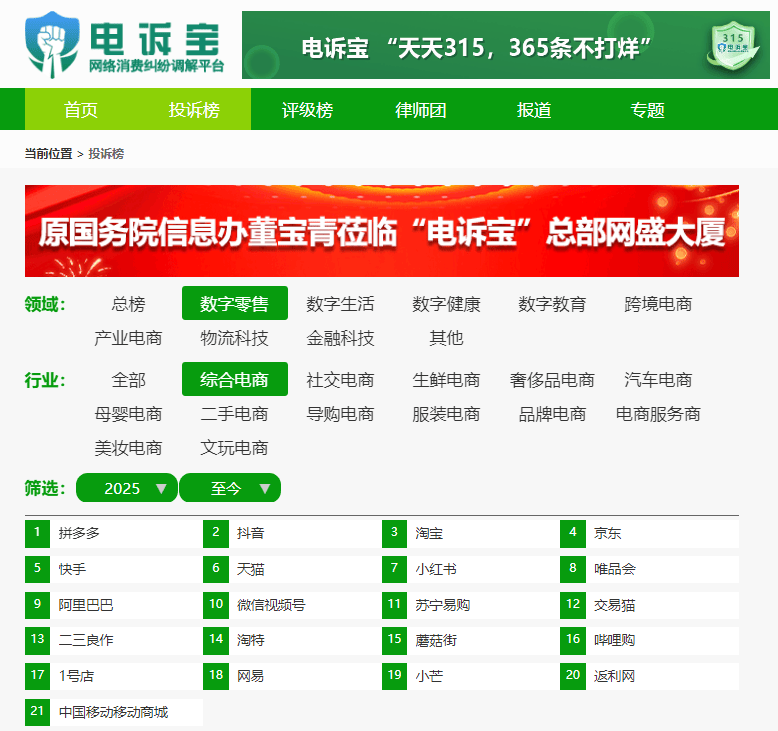Viewport: 778px width, 731px height.
Task: Click the 投诉榜 breadcrumb link
Action: [x=106, y=153]
